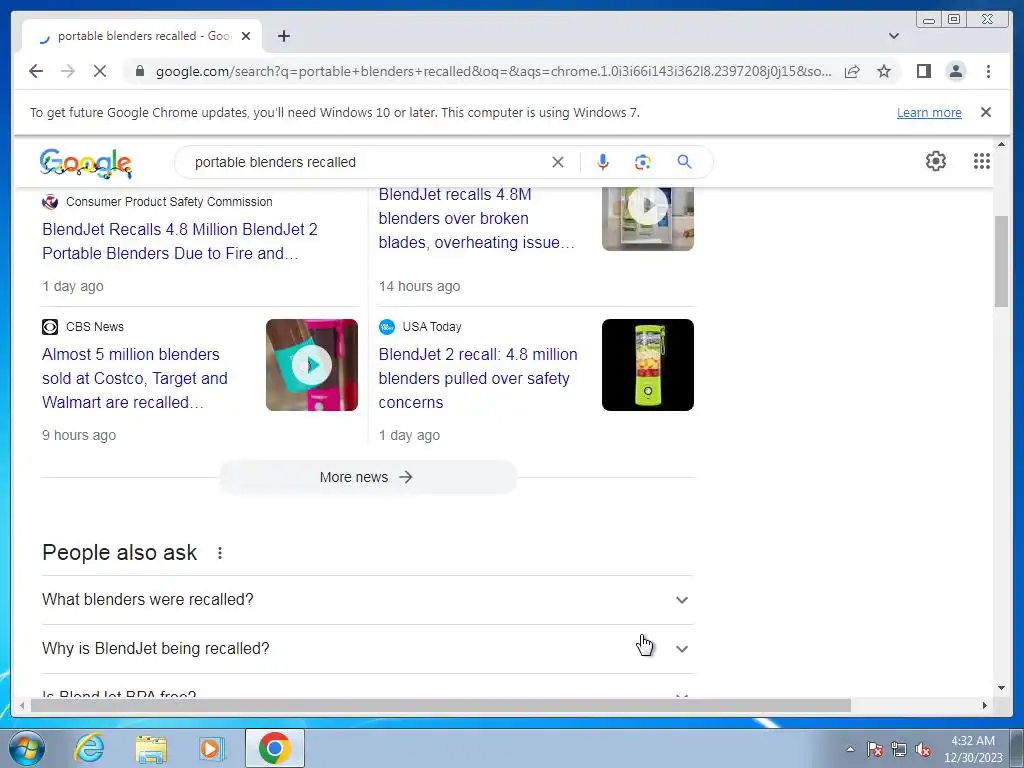Image resolution: width=1024 pixels, height=768 pixels.
Task: Click the Learn more link in update notice
Action: tap(929, 112)
